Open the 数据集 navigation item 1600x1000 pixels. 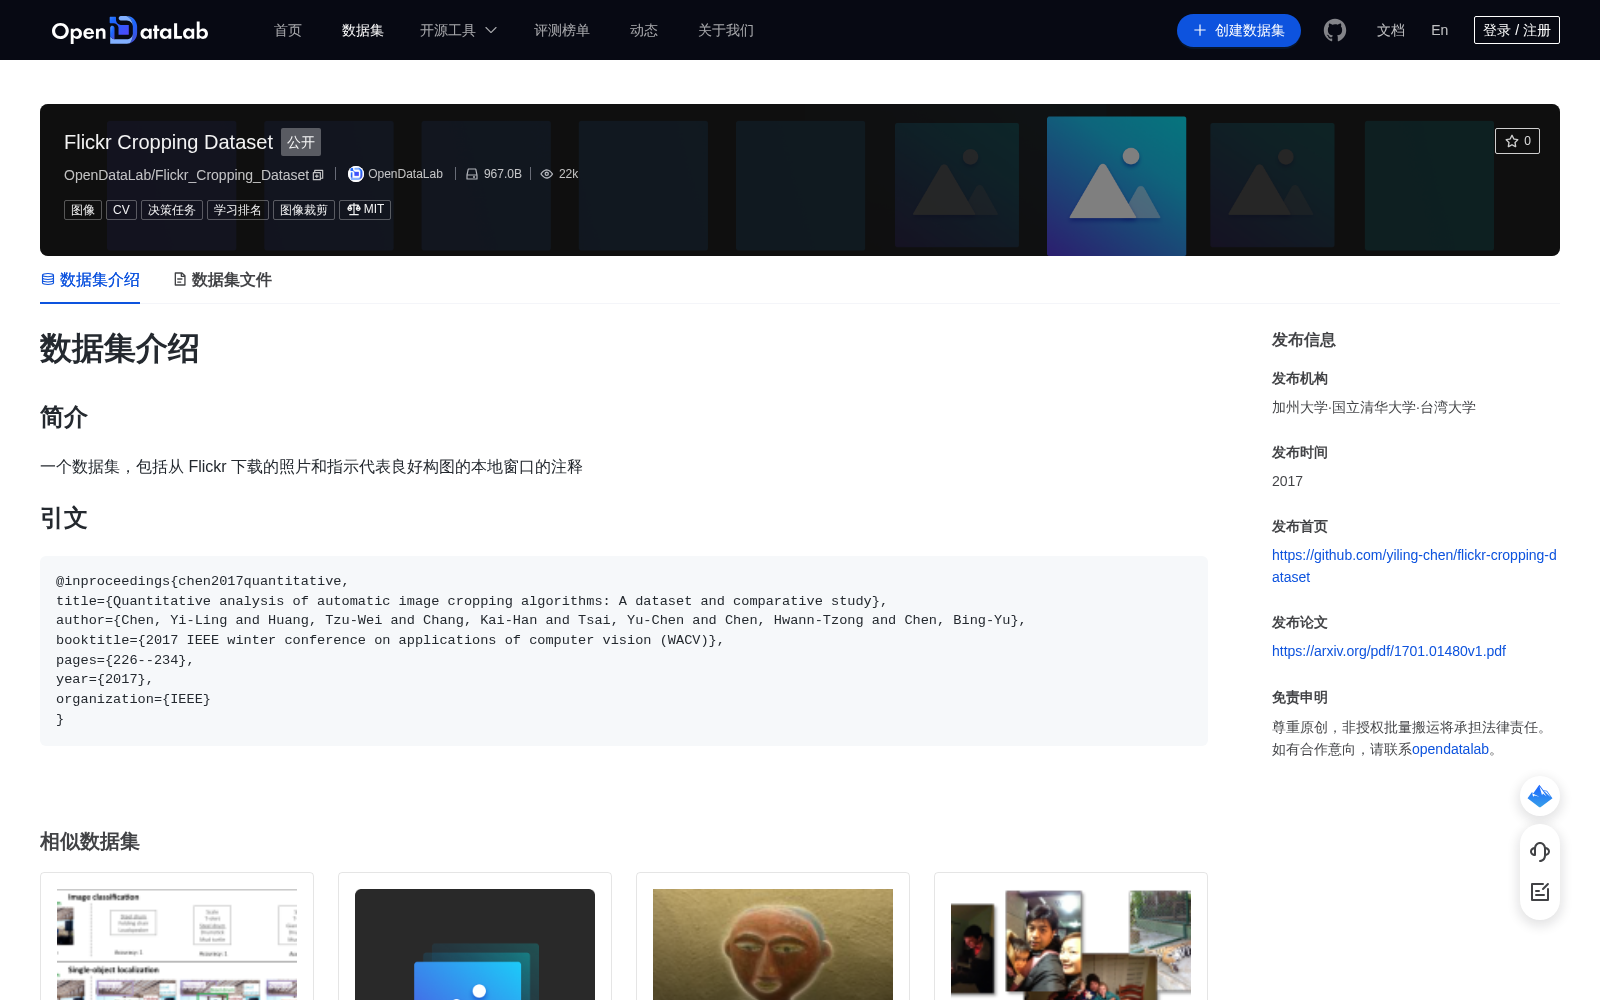coord(363,30)
